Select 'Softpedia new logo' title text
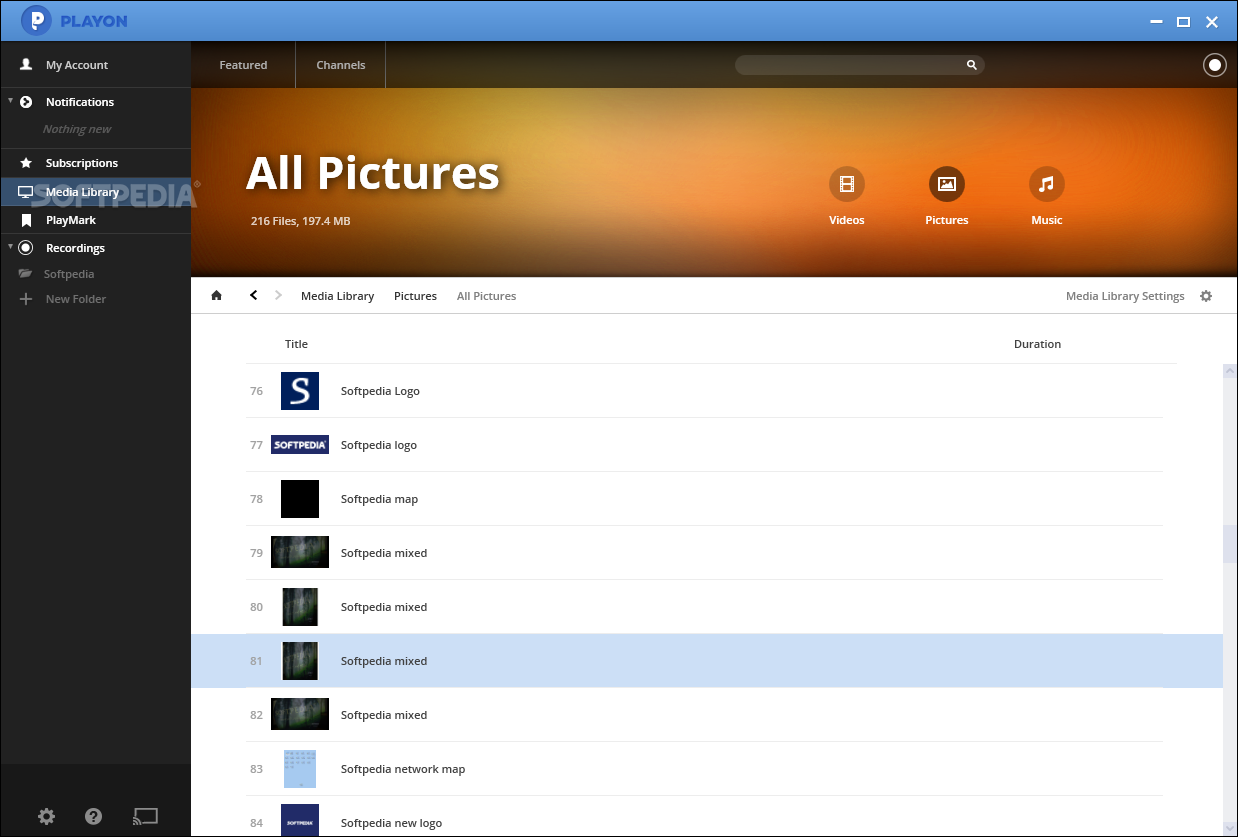The height and width of the screenshot is (837, 1238). (x=391, y=823)
